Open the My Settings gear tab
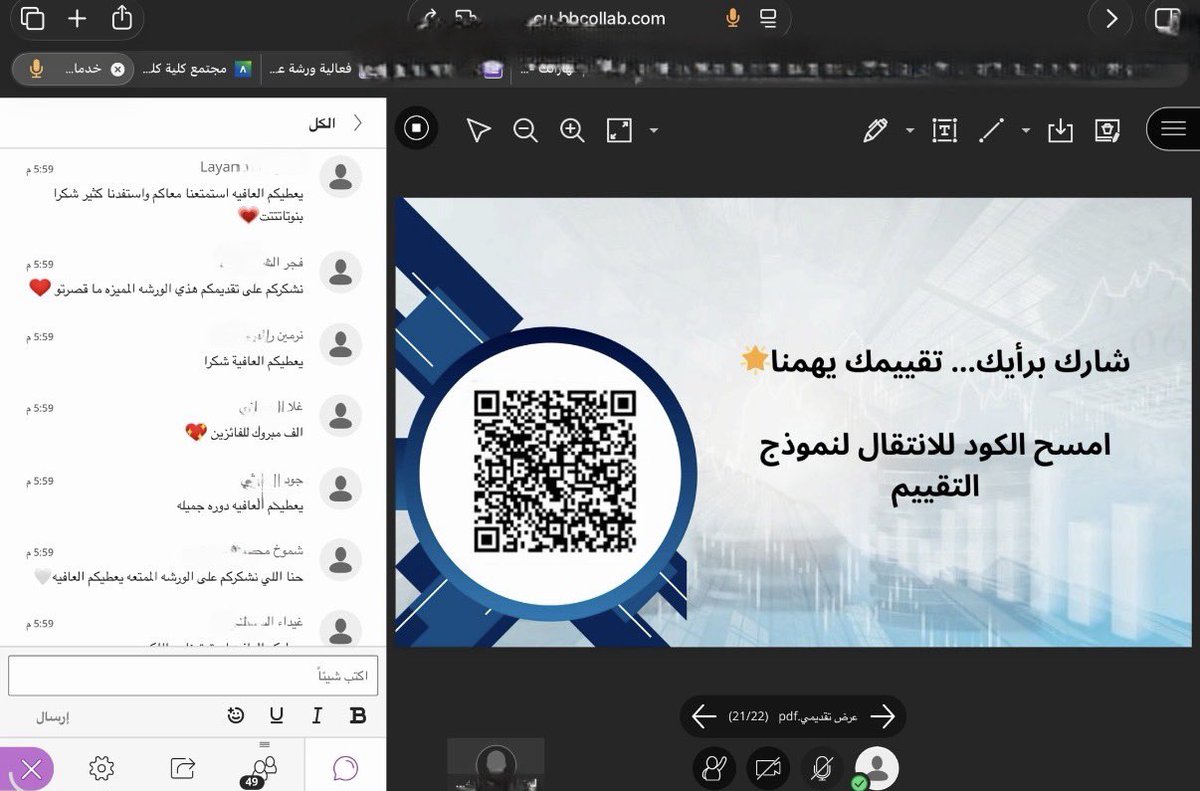The image size is (1200, 791). coord(101,768)
